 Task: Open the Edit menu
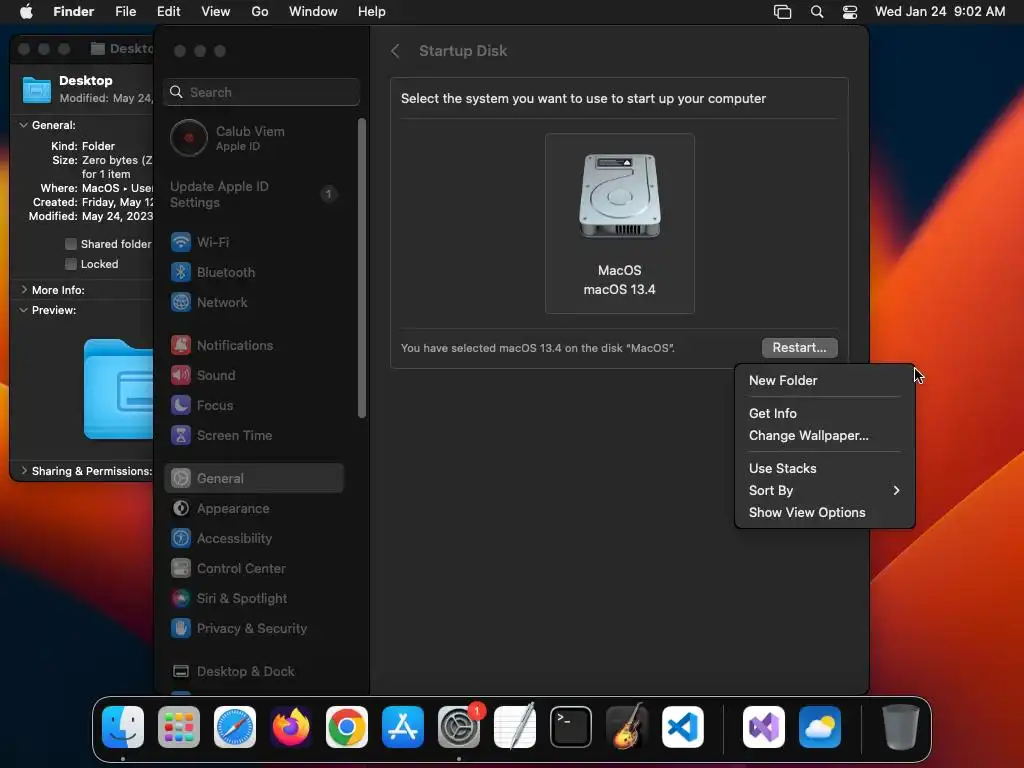pos(168,12)
